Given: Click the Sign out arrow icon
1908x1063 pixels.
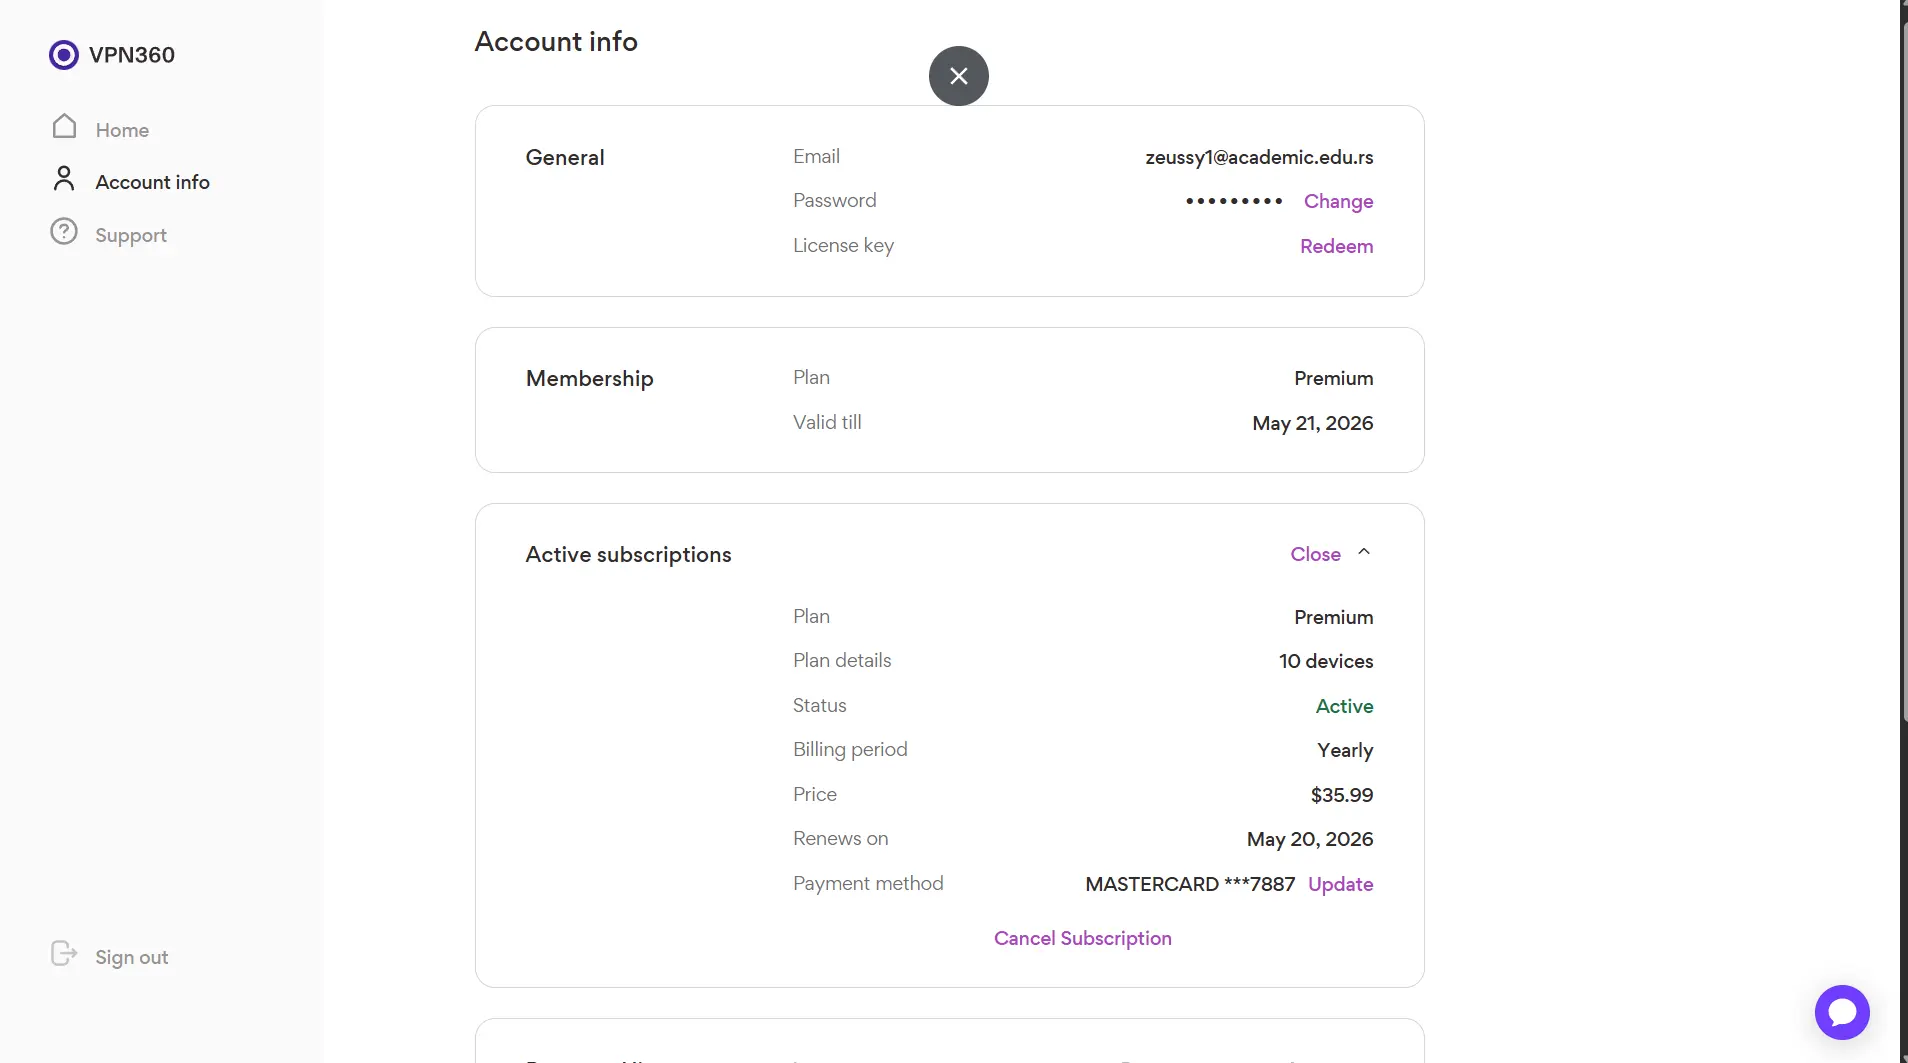Looking at the screenshot, I should point(64,954).
